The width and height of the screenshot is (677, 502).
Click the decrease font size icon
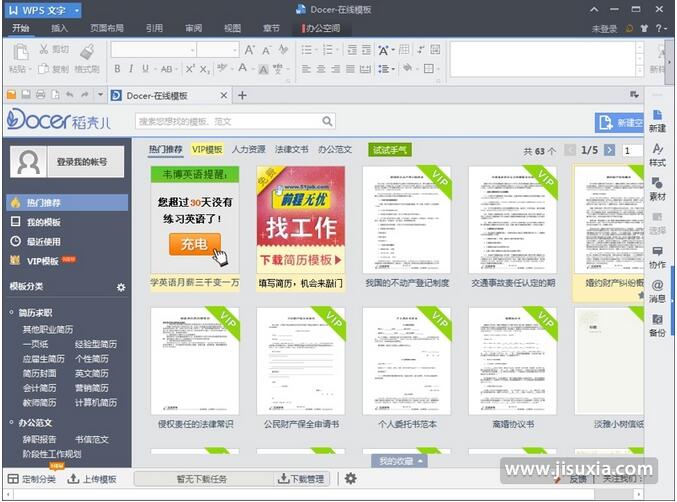[x=267, y=50]
